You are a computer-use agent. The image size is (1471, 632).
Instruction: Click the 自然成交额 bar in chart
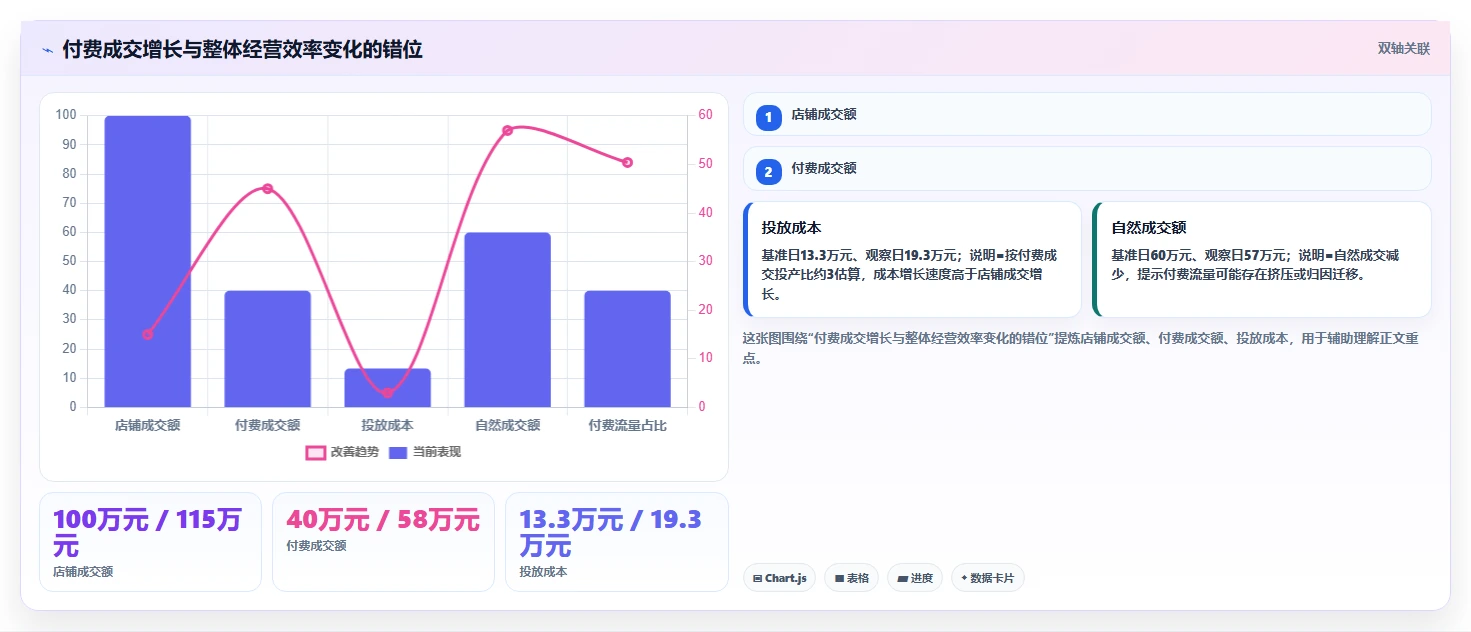coord(508,320)
